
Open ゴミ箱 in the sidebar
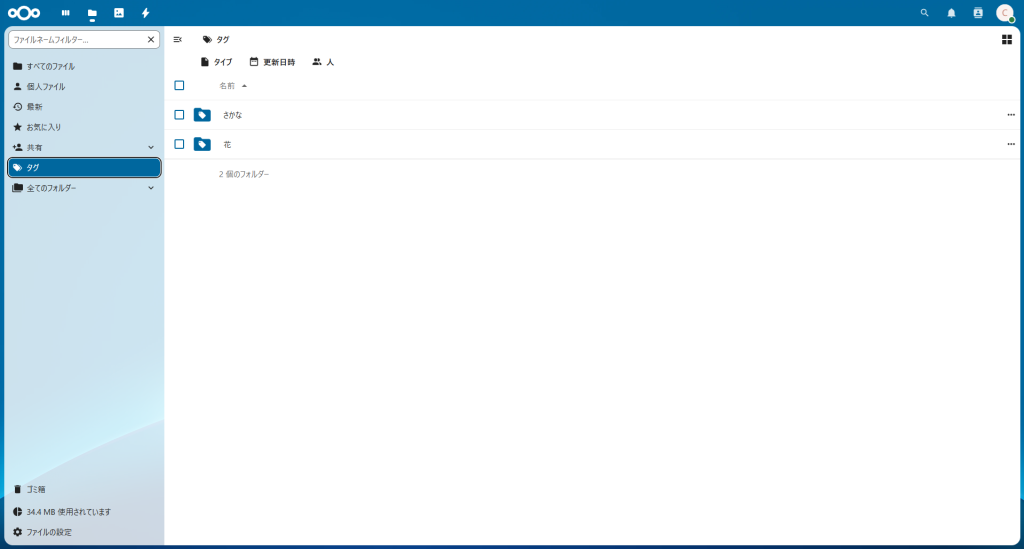click(x=36, y=489)
